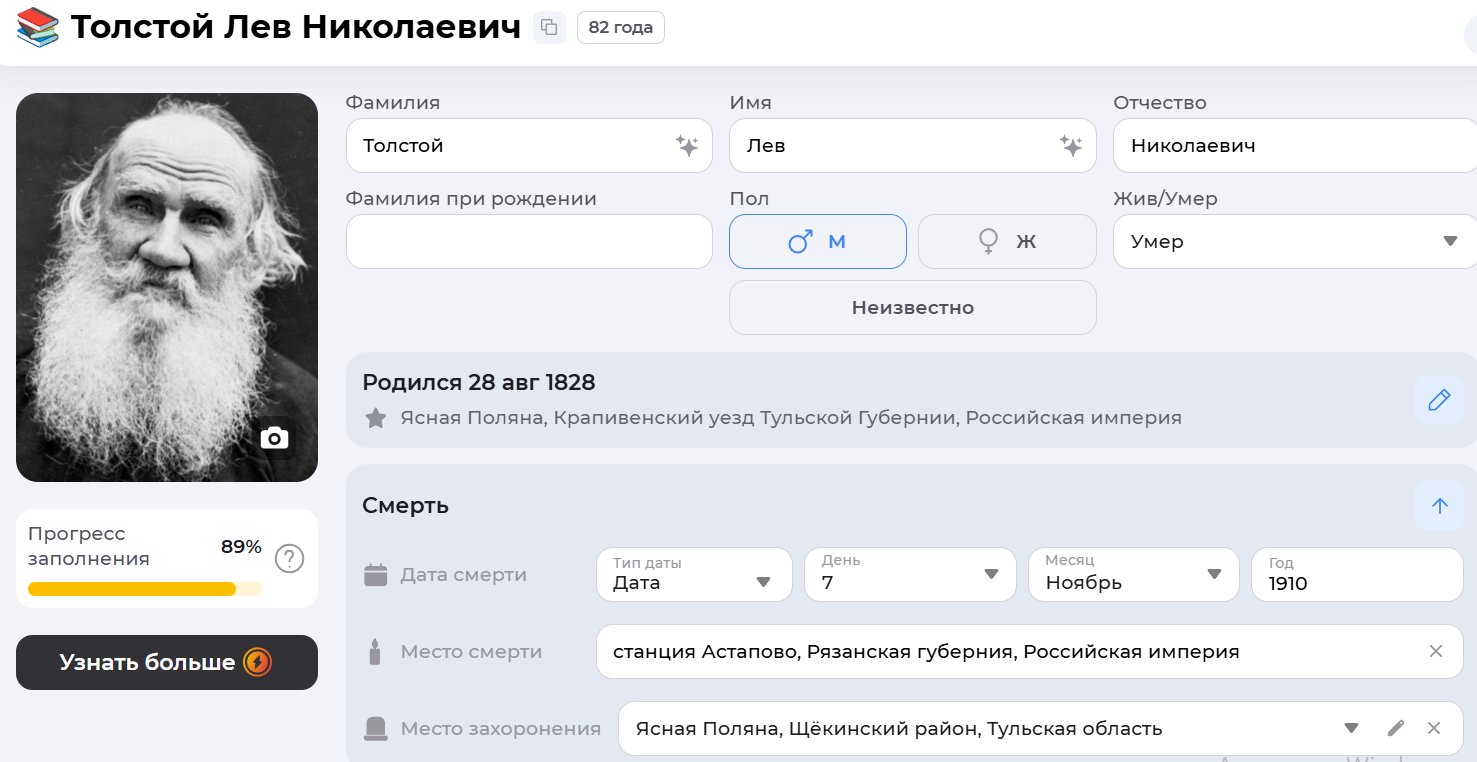Click the portrait photo of Tolstoy
The height and width of the screenshot is (762, 1477).
click(167, 287)
